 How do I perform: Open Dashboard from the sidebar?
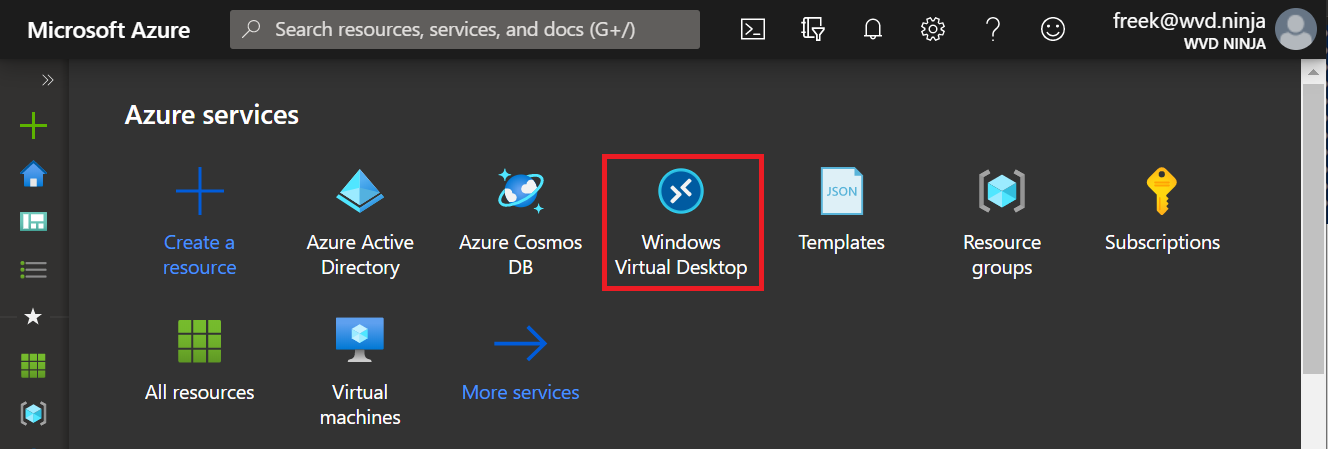(x=34, y=221)
